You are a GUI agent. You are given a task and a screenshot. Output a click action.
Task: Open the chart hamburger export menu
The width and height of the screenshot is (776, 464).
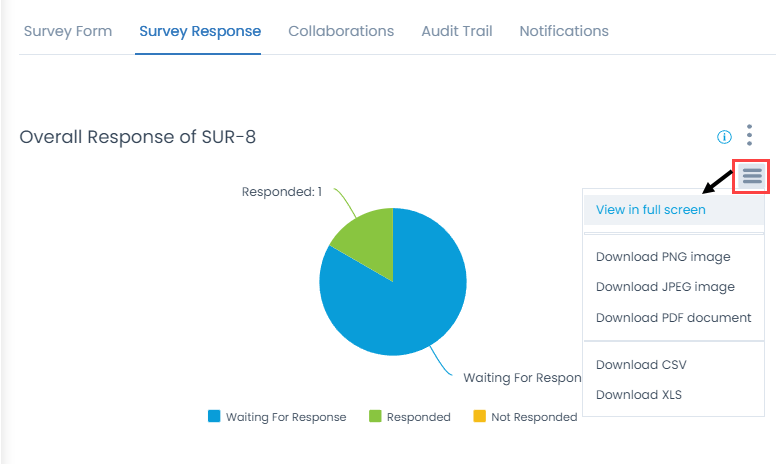coord(752,177)
